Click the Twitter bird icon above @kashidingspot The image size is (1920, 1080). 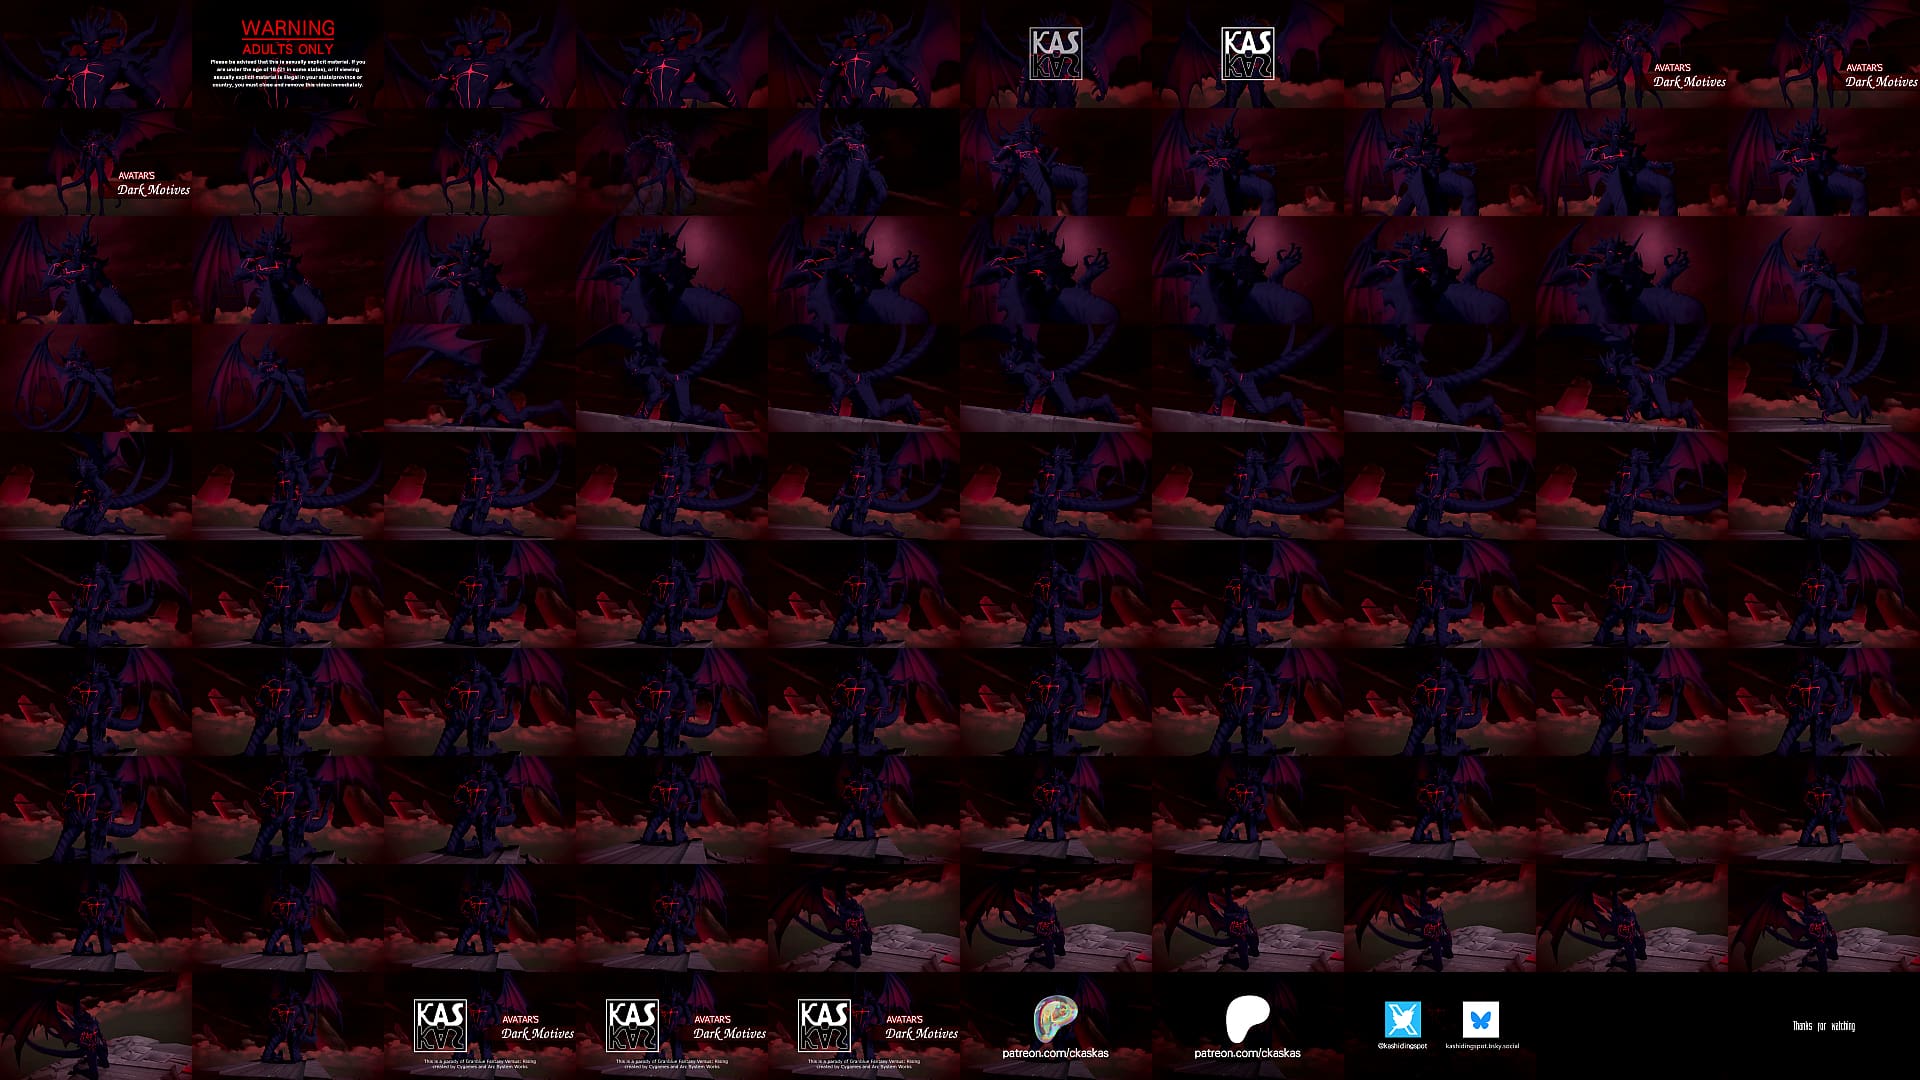click(x=1402, y=1020)
